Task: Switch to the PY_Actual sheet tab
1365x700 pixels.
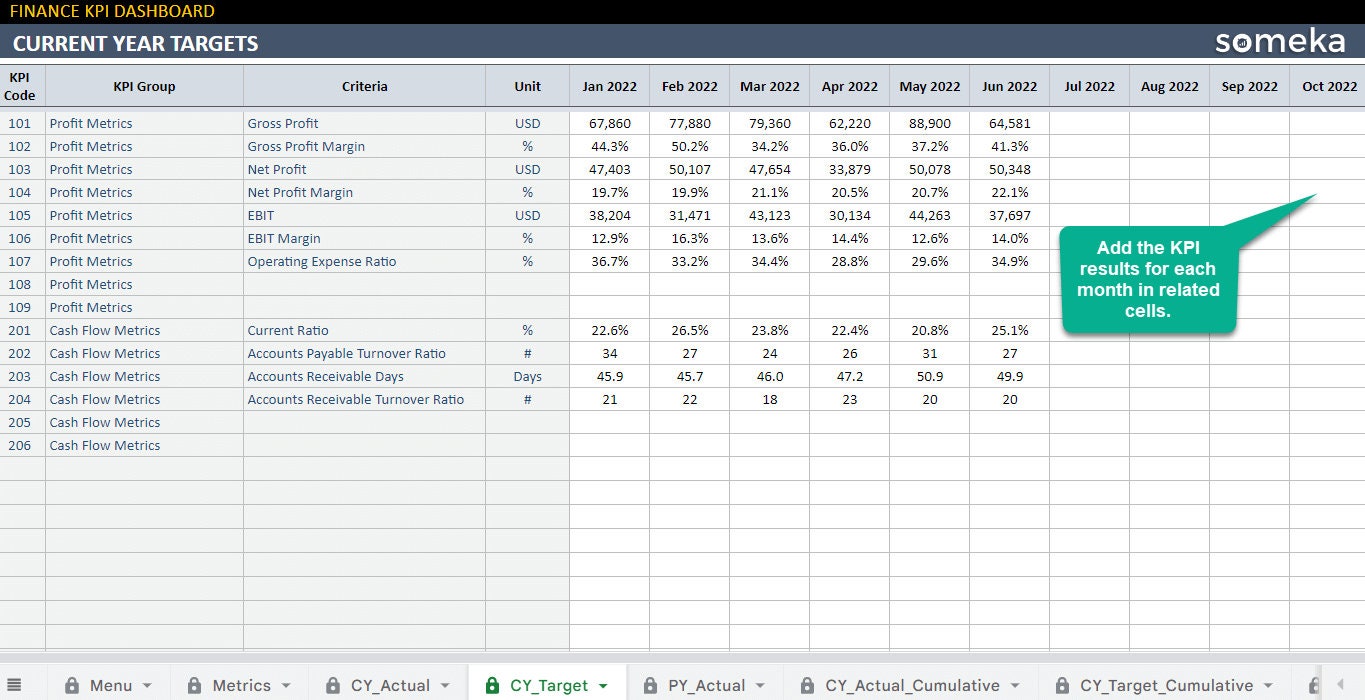Action: coord(707,686)
